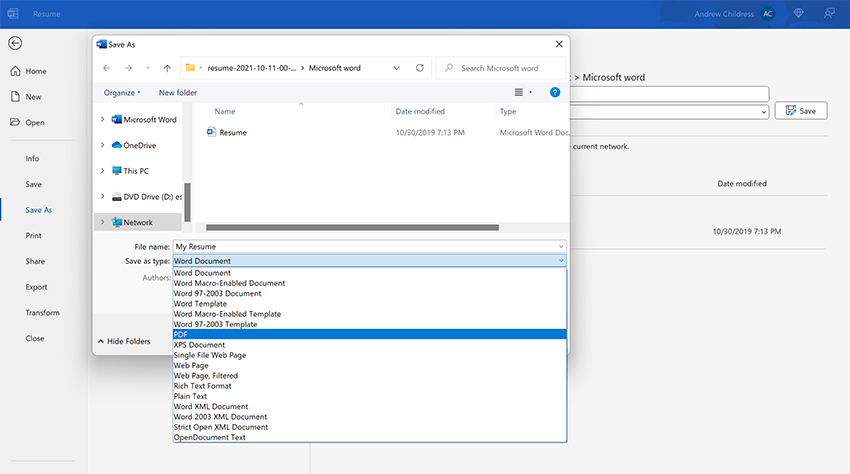Open the Export page
The image size is (850, 474).
click(36, 287)
